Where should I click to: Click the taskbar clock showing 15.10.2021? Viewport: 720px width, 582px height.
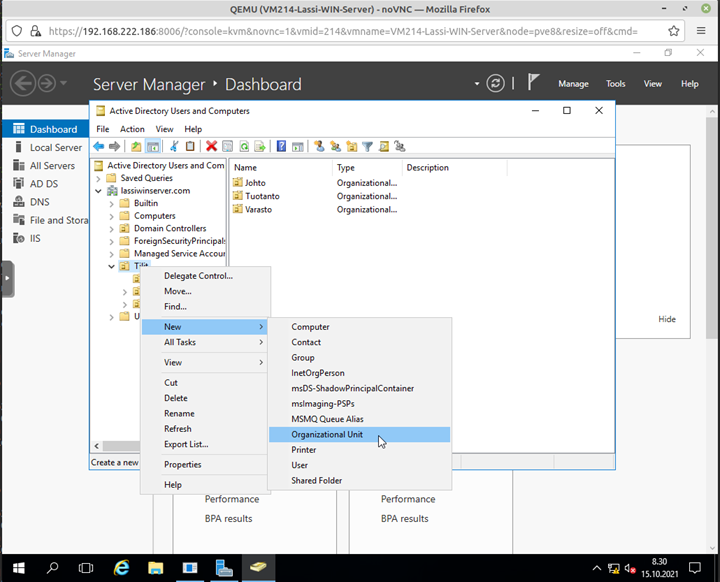(x=659, y=568)
